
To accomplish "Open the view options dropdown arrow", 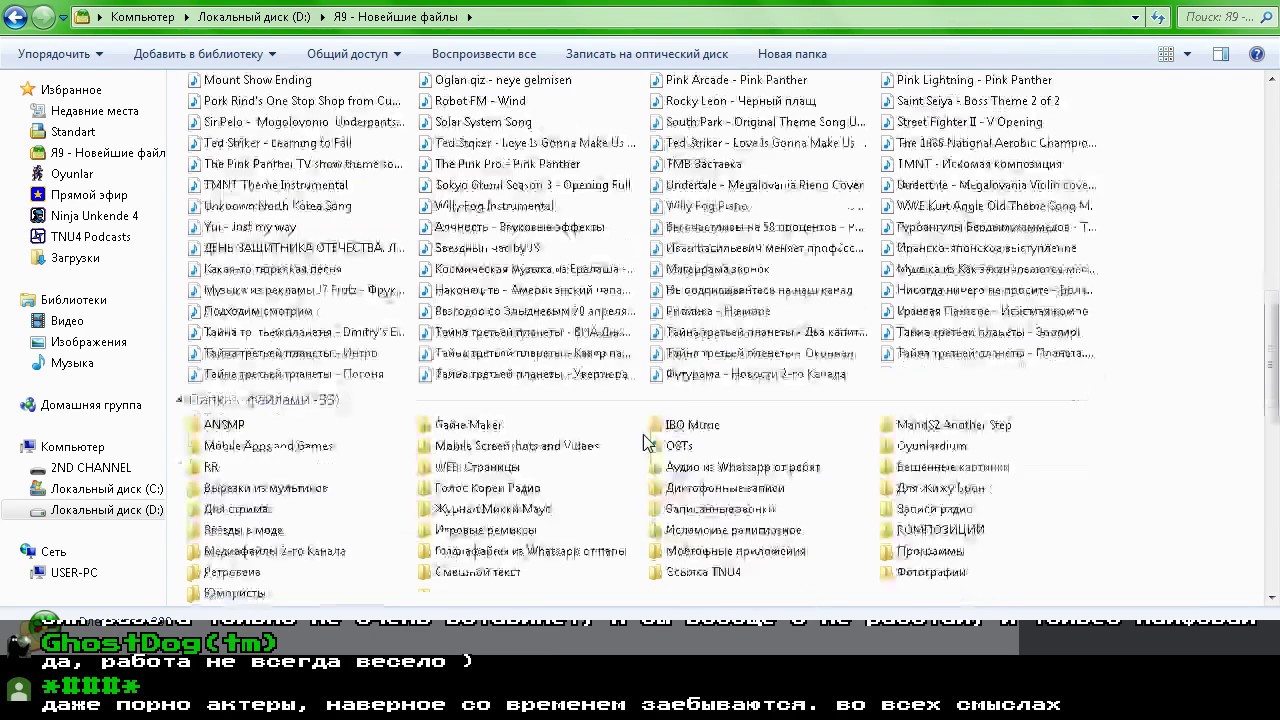I will [x=1187, y=54].
